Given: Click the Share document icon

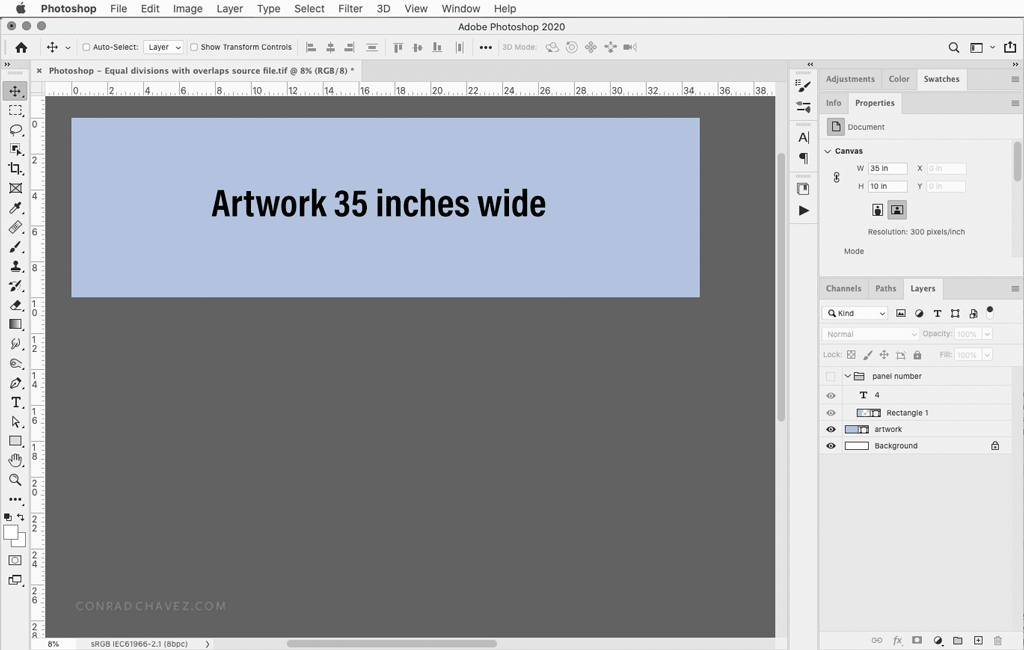Looking at the screenshot, I should [1010, 47].
